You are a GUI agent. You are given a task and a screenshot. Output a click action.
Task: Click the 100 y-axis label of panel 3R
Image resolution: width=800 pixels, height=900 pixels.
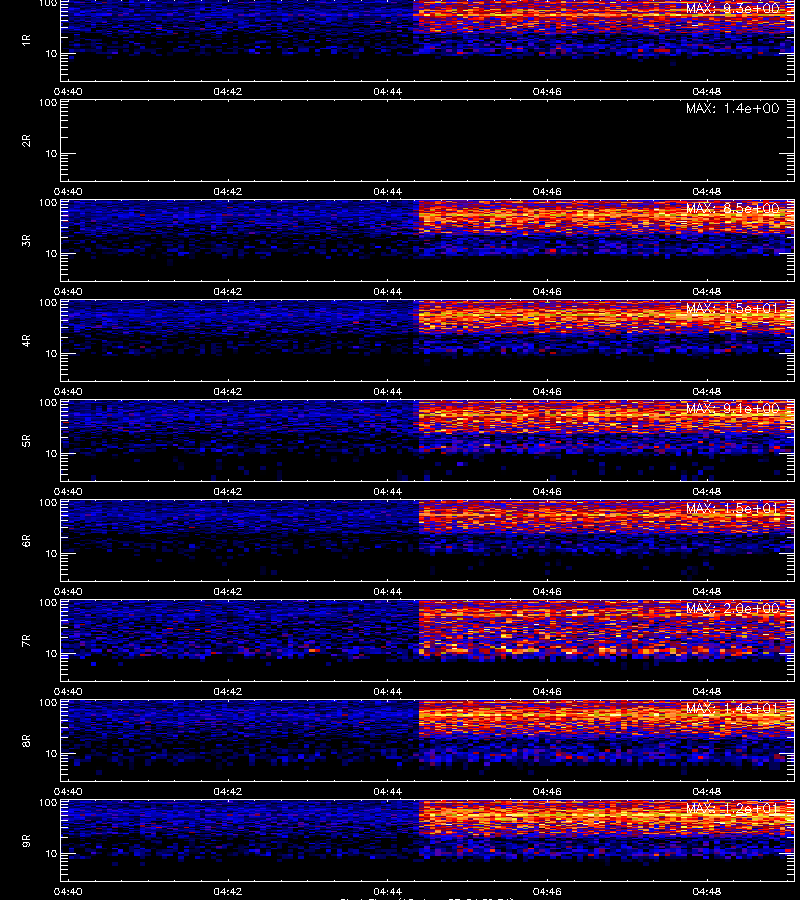[x=48, y=203]
